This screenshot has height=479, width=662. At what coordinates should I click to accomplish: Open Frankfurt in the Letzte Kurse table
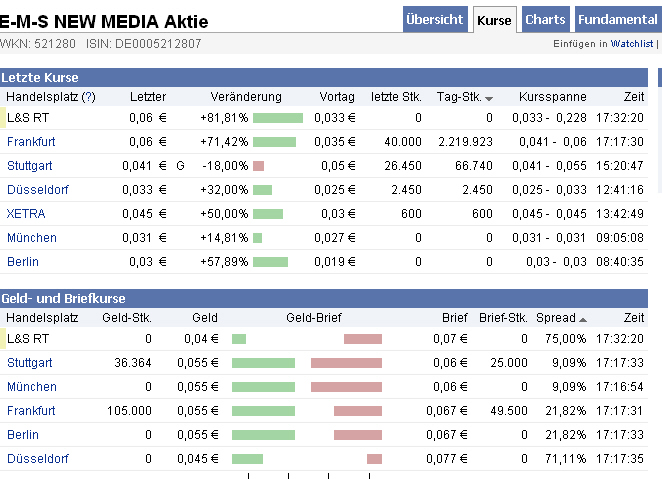[x=31, y=141]
